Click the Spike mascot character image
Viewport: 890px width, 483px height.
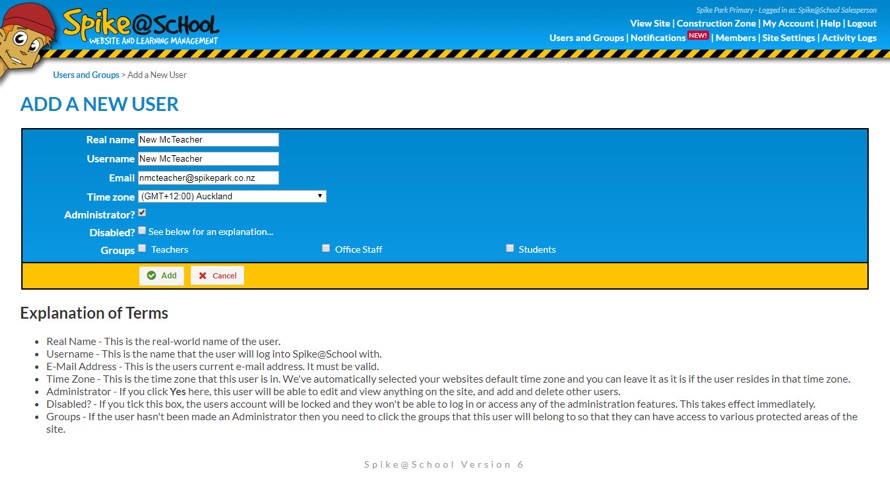pyautogui.click(x=27, y=39)
